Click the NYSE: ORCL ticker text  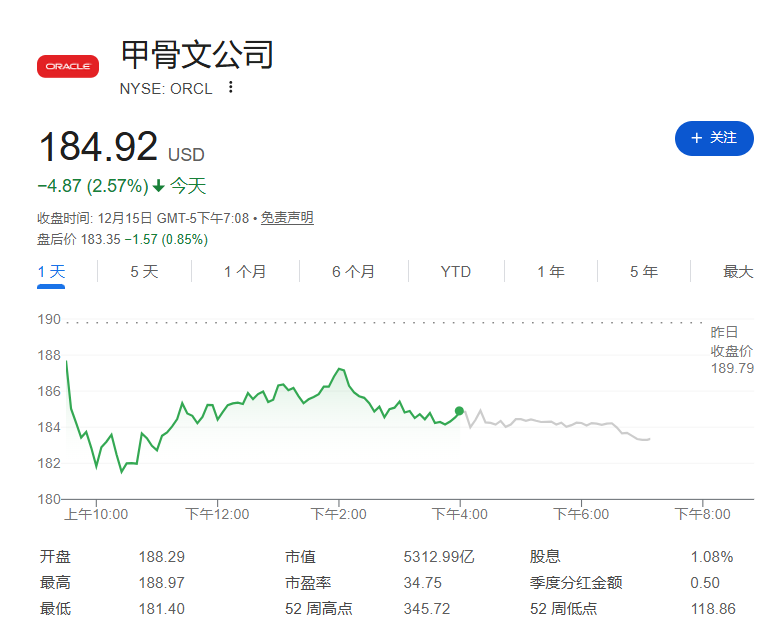[x=166, y=88]
